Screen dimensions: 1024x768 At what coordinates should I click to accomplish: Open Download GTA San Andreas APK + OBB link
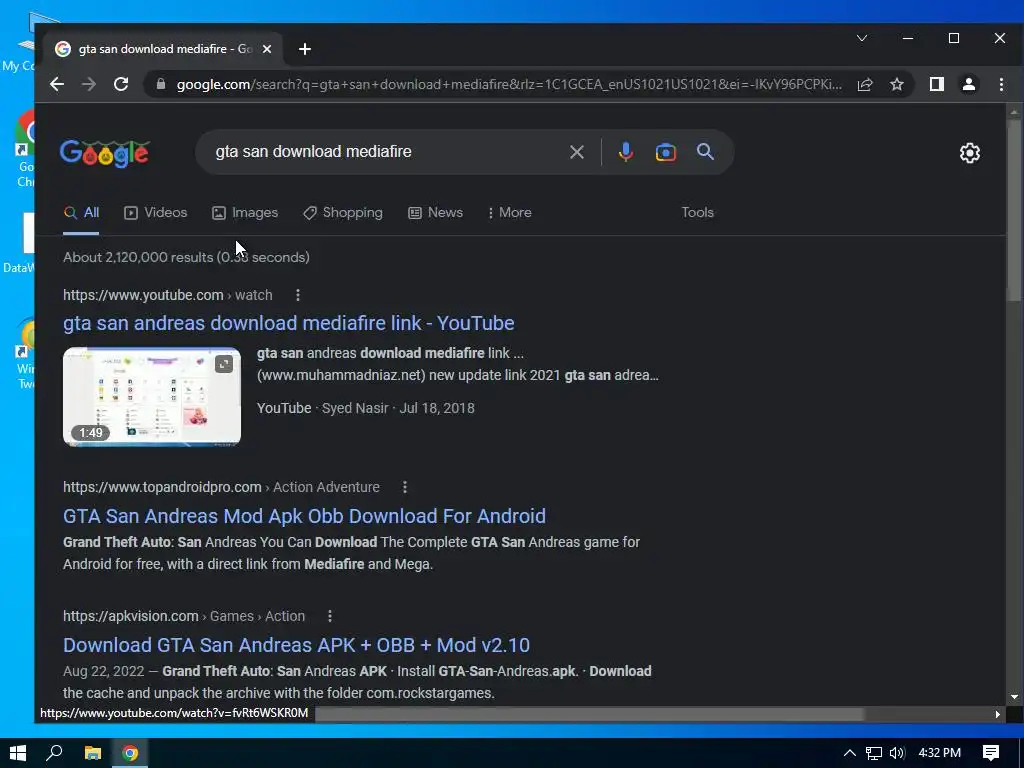(296, 645)
